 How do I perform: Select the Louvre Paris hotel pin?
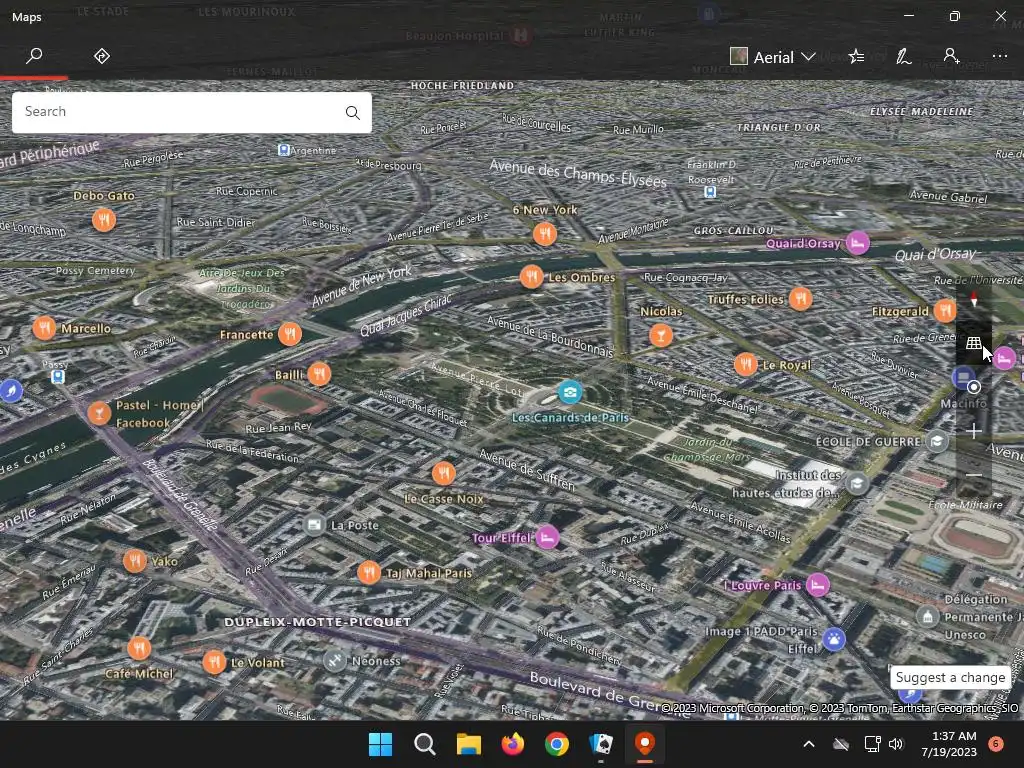click(818, 585)
